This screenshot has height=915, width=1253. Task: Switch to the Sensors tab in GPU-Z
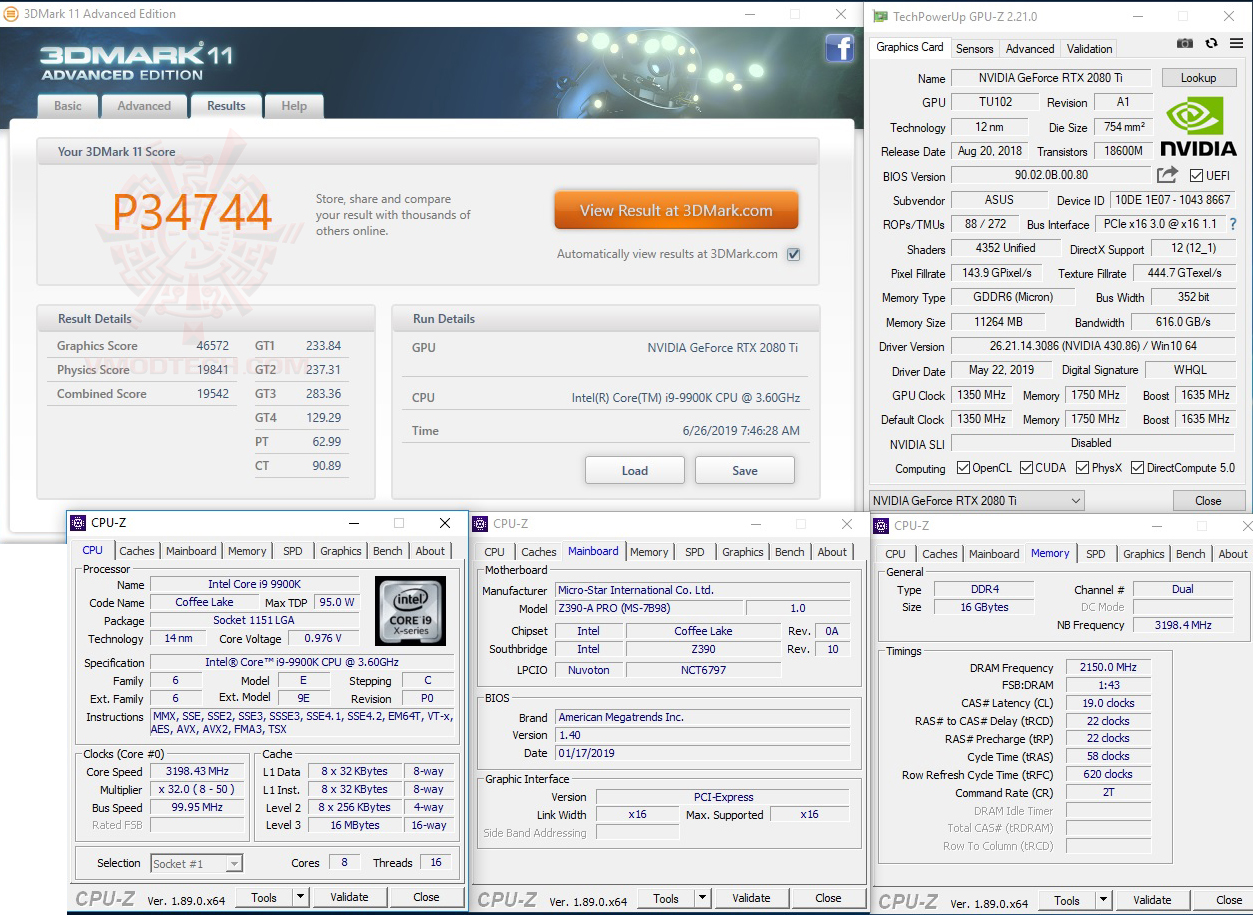click(974, 48)
